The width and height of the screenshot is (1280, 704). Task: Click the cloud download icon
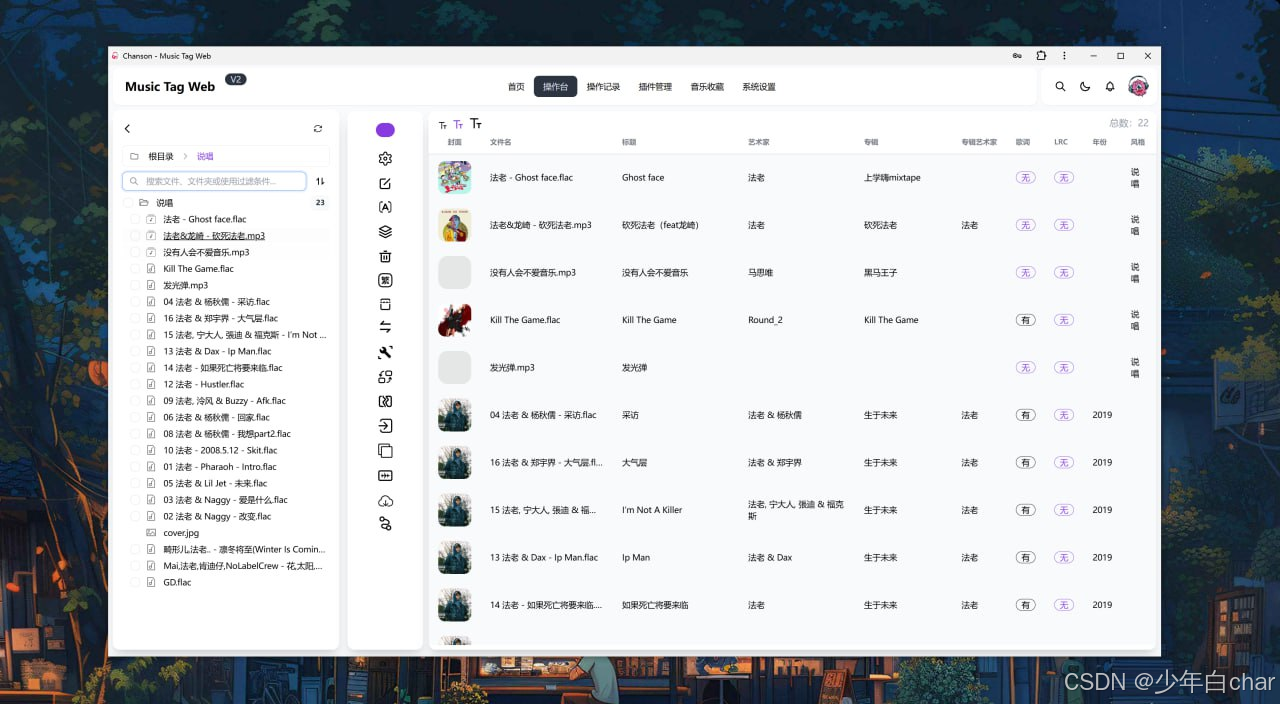pos(385,500)
